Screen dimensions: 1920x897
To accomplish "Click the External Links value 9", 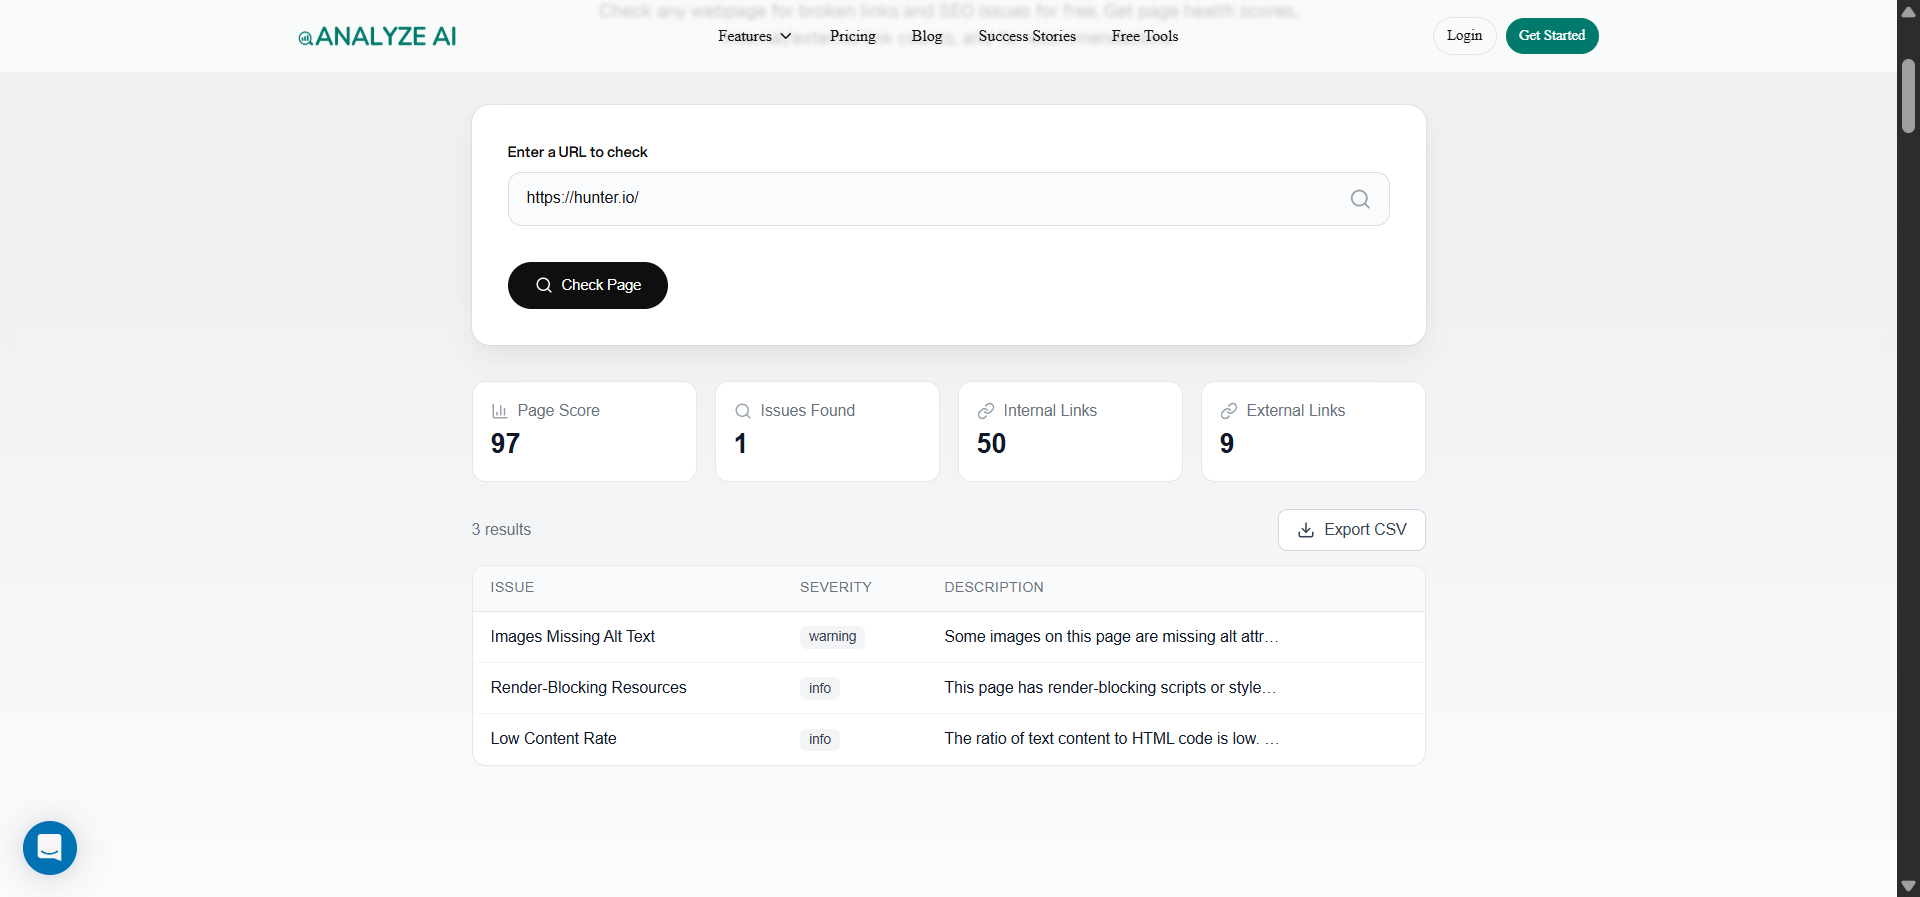I will pos(1227,444).
